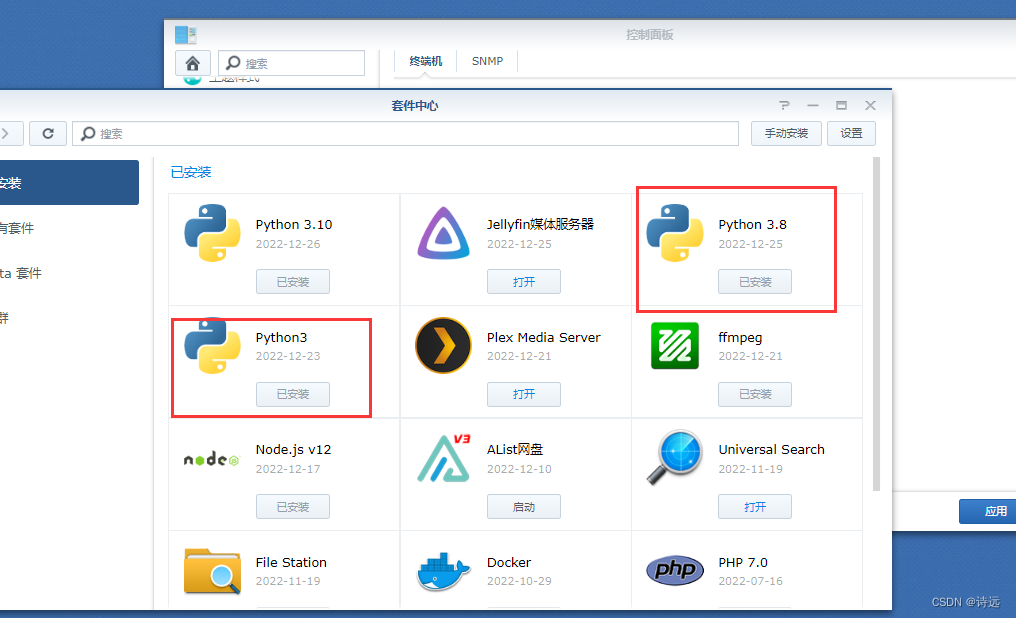Select the Docker package icon
The image size is (1016, 618).
click(443, 571)
